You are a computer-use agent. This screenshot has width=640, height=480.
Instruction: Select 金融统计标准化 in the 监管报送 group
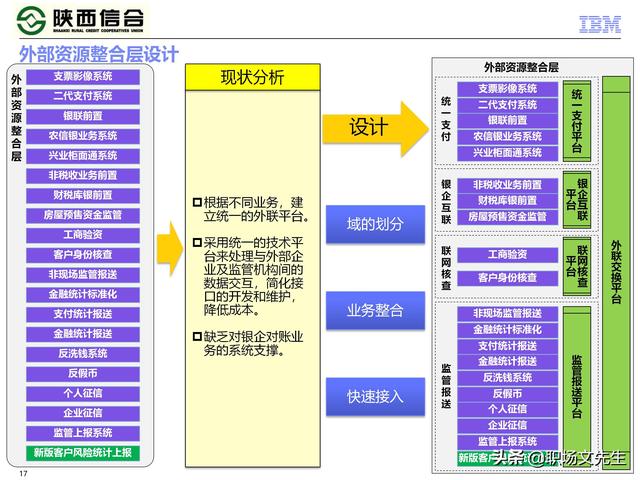coord(507,330)
